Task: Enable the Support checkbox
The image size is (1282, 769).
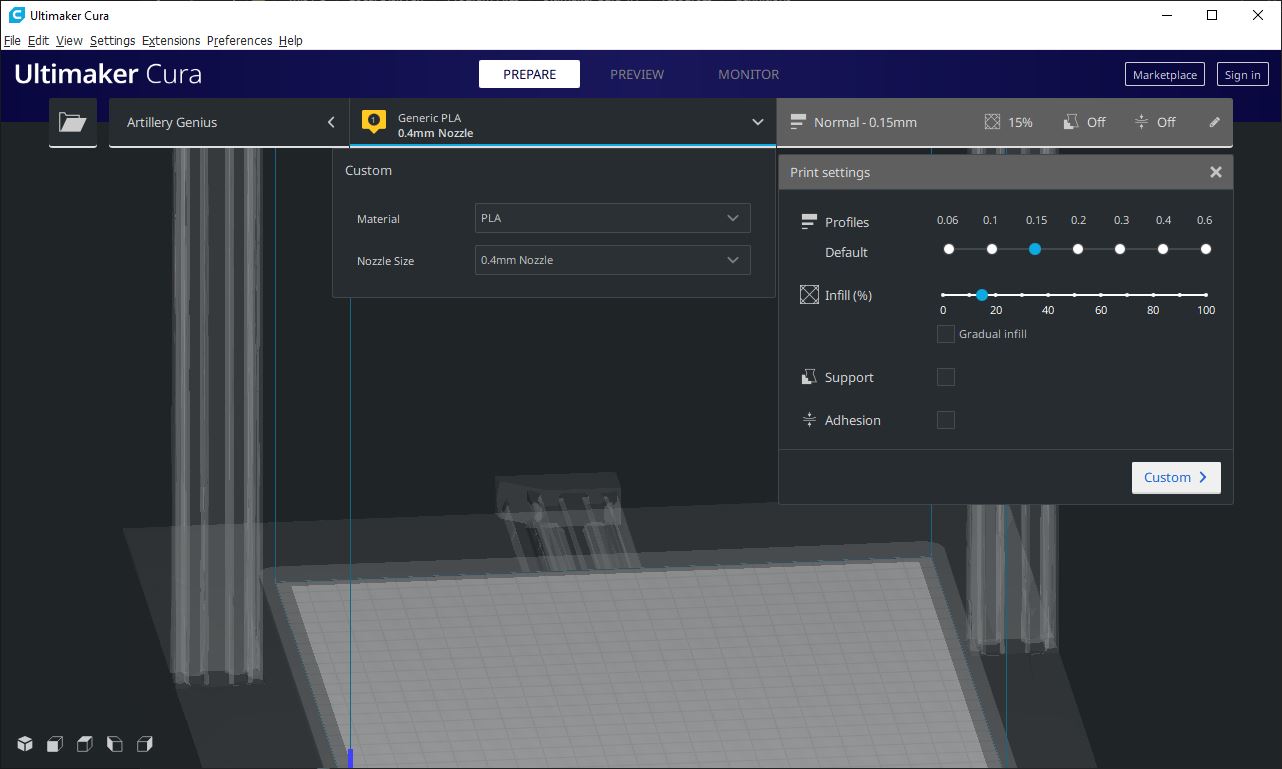Action: 945,377
